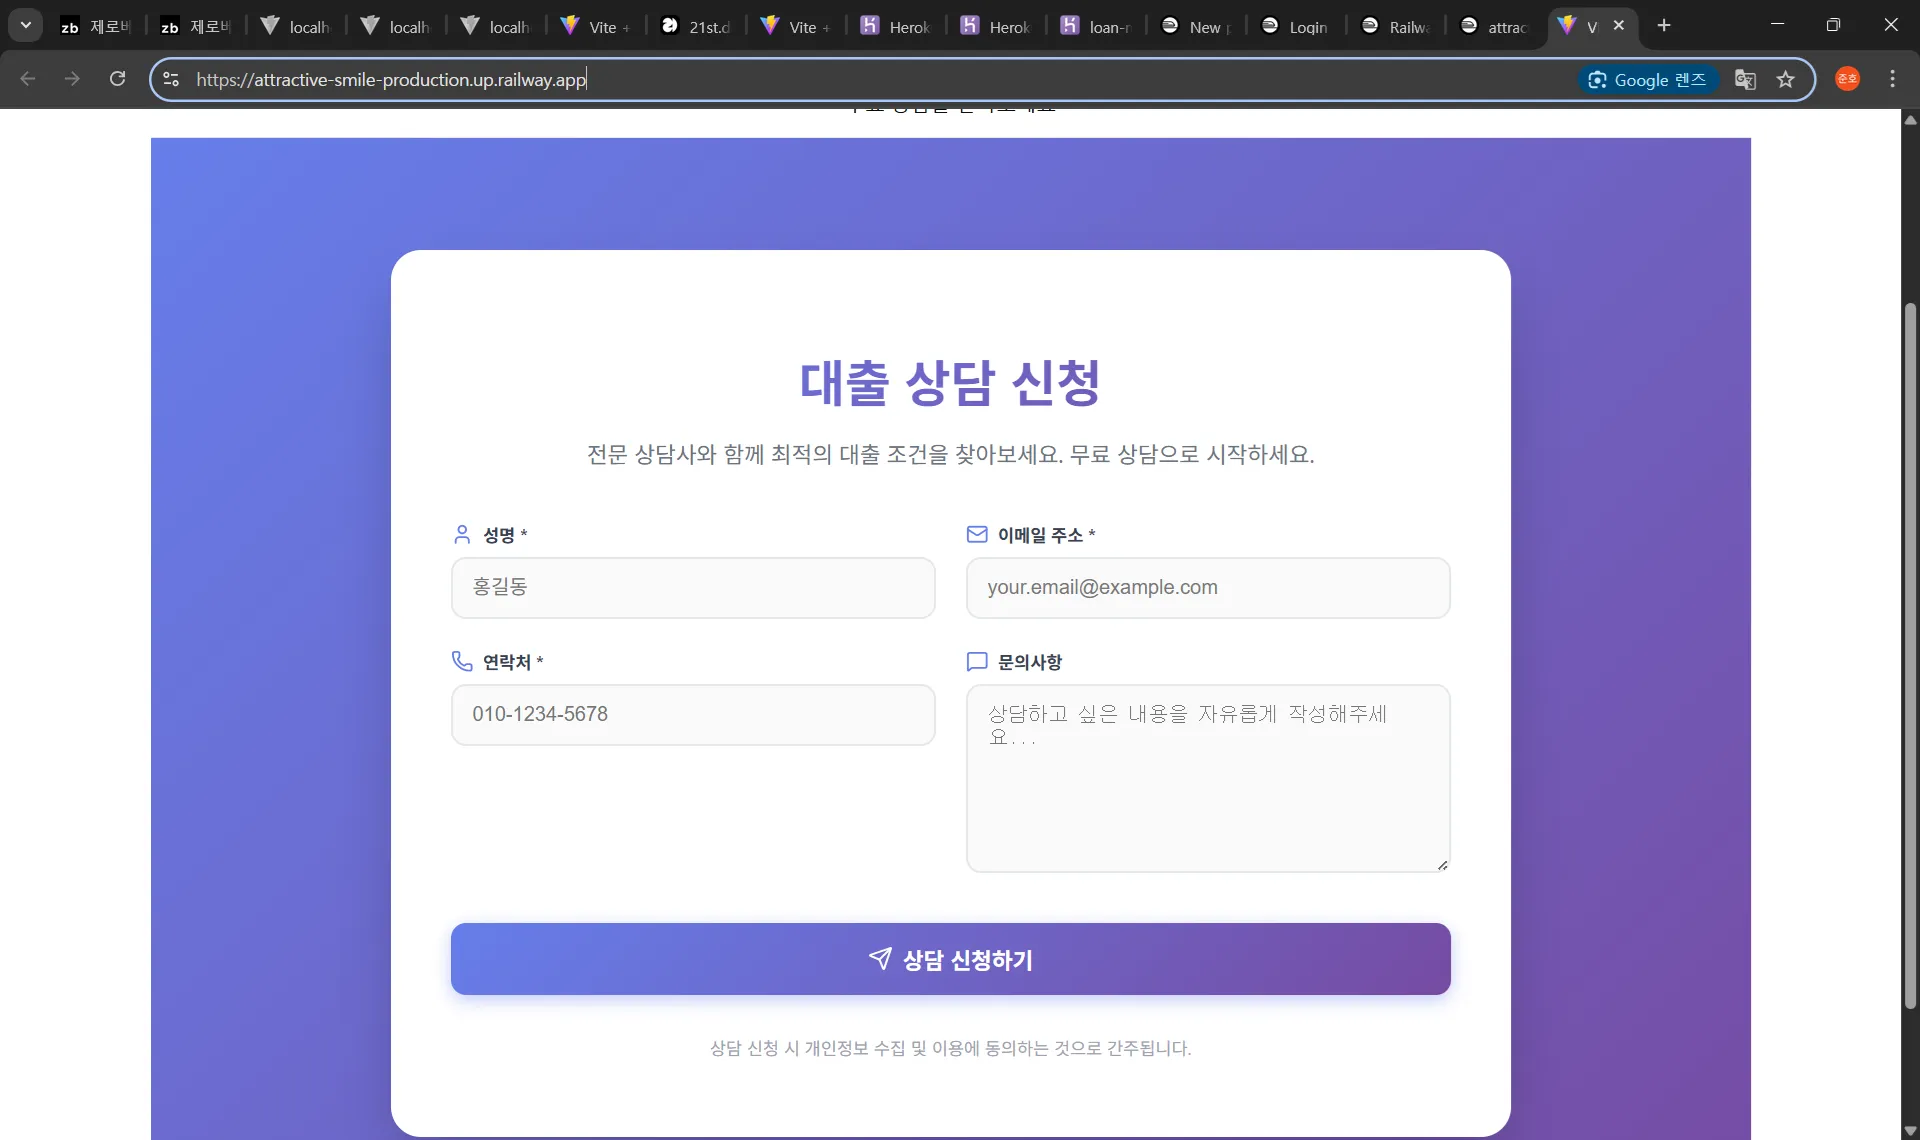Switch to the Login tab

(1295, 25)
